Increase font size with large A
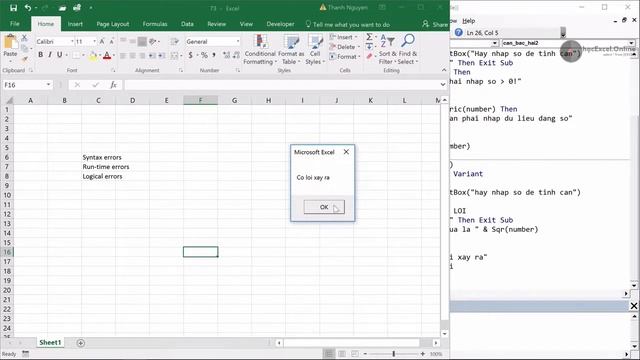640x360 pixels. click(x=102, y=41)
